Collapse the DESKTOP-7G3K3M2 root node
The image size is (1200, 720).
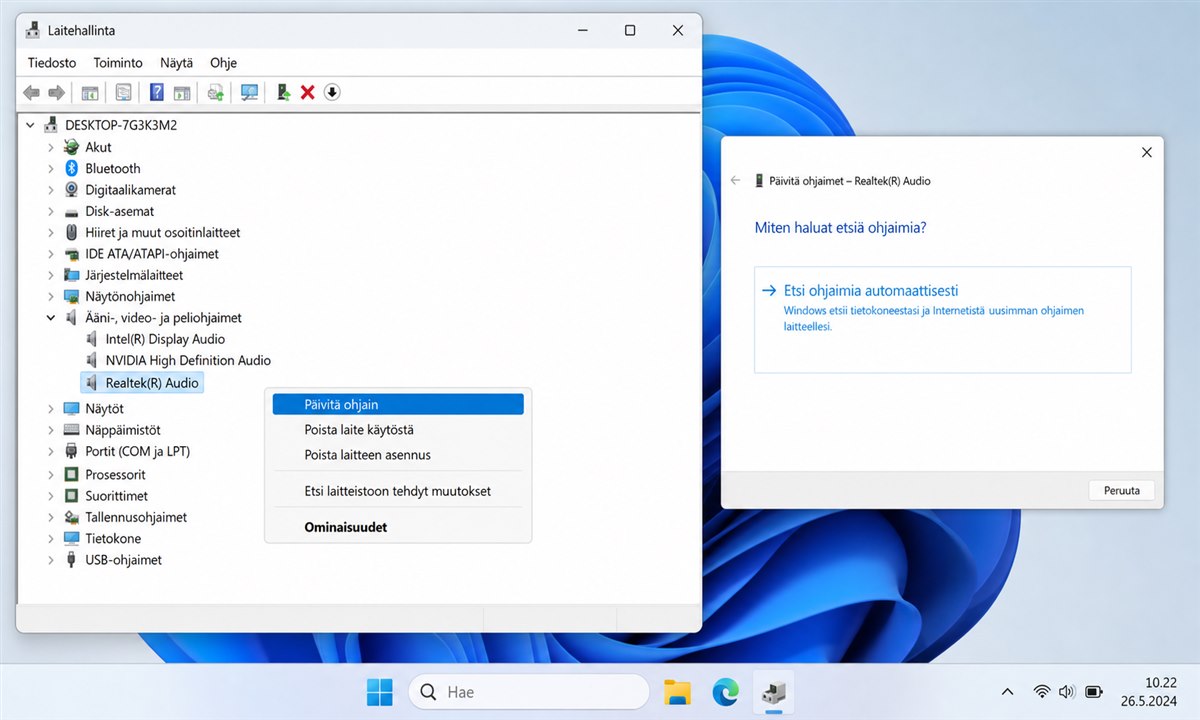(30, 125)
